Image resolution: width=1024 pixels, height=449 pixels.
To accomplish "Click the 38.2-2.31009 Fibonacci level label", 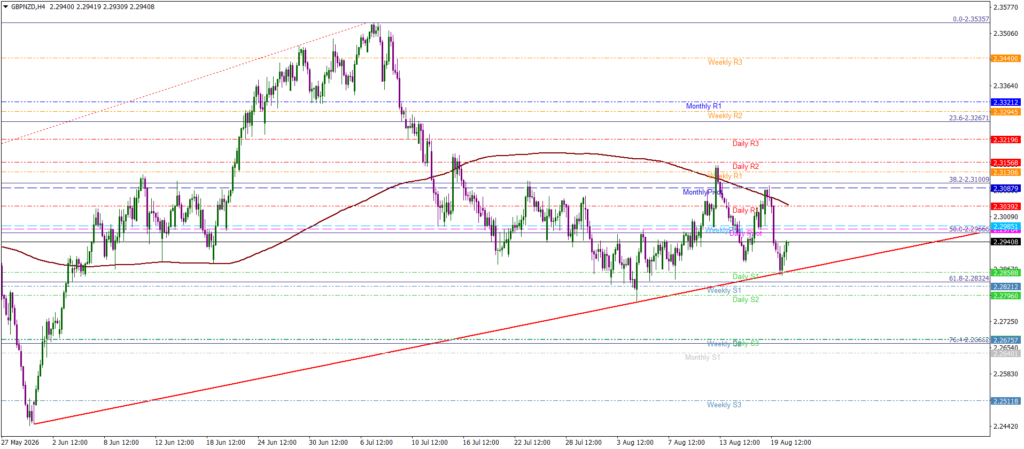I will [970, 179].
